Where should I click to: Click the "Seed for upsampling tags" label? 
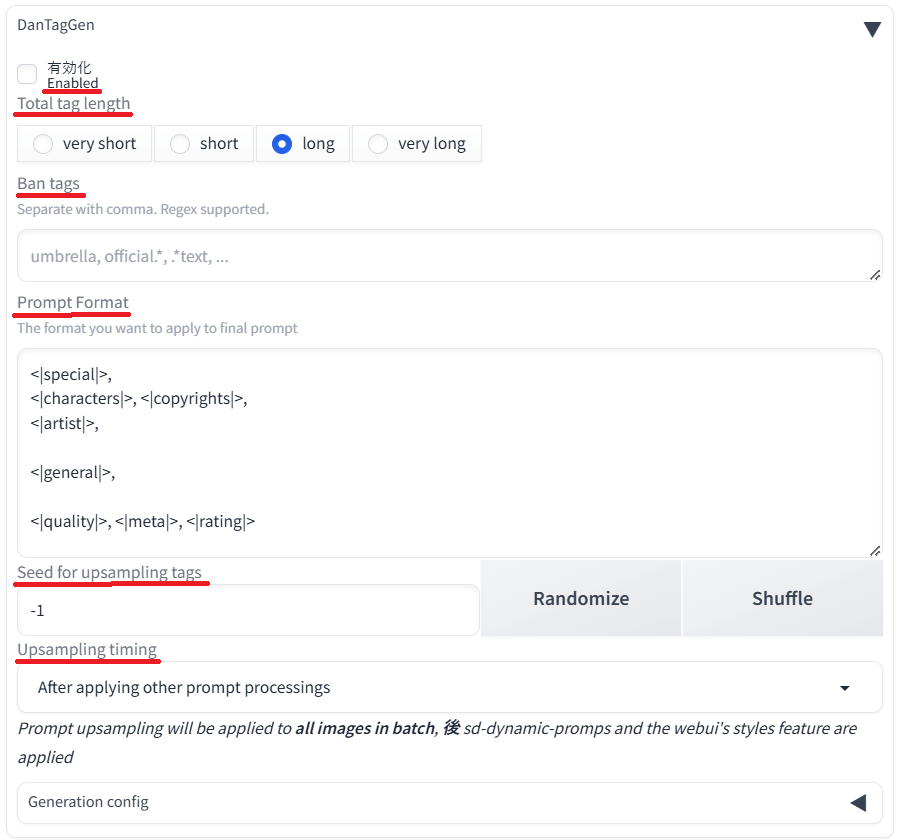coord(110,573)
